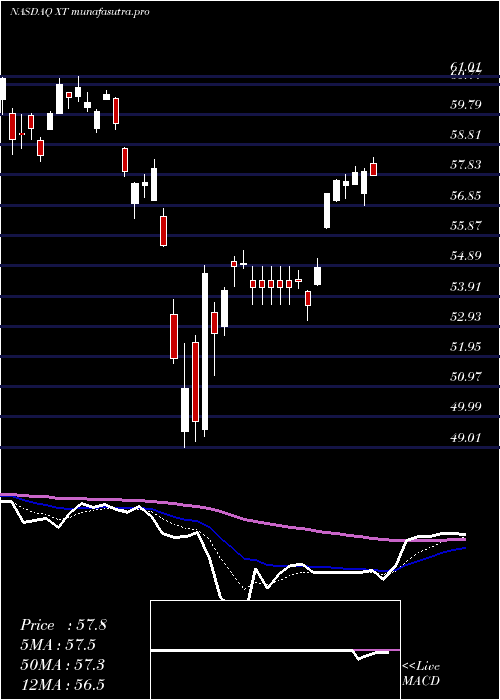Click the 54.89 price axis label
Screen dimensions: 500x700
point(466,256)
